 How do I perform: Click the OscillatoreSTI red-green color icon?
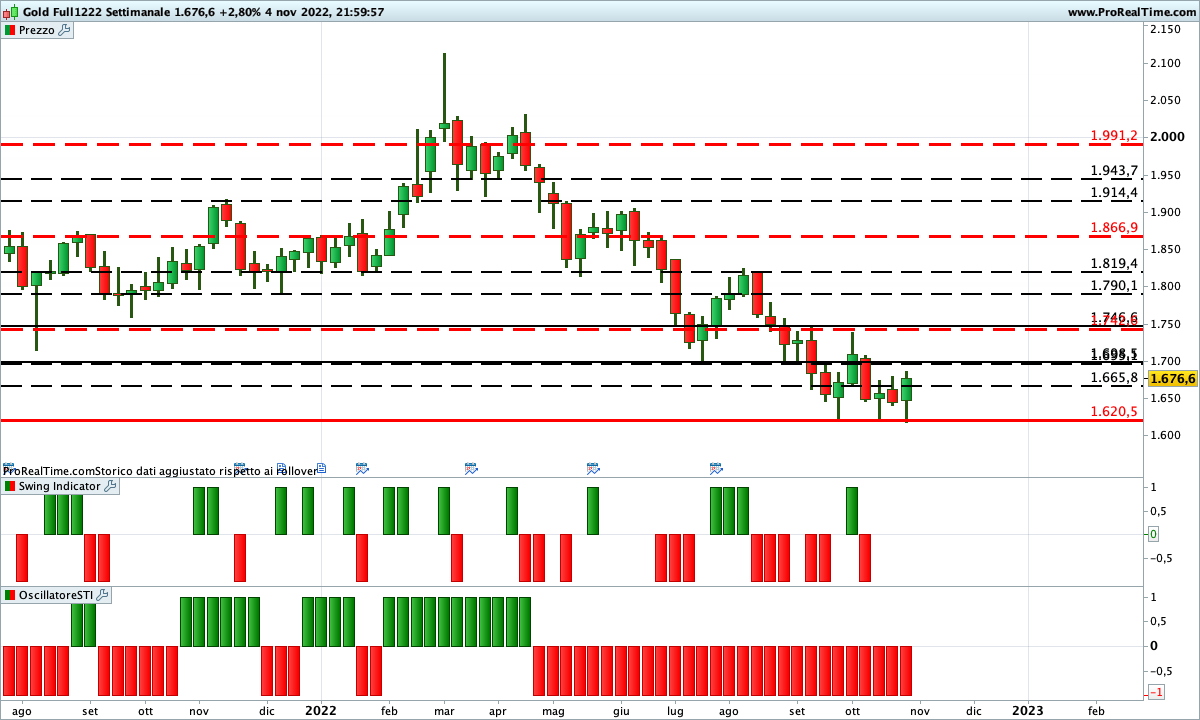[10, 595]
